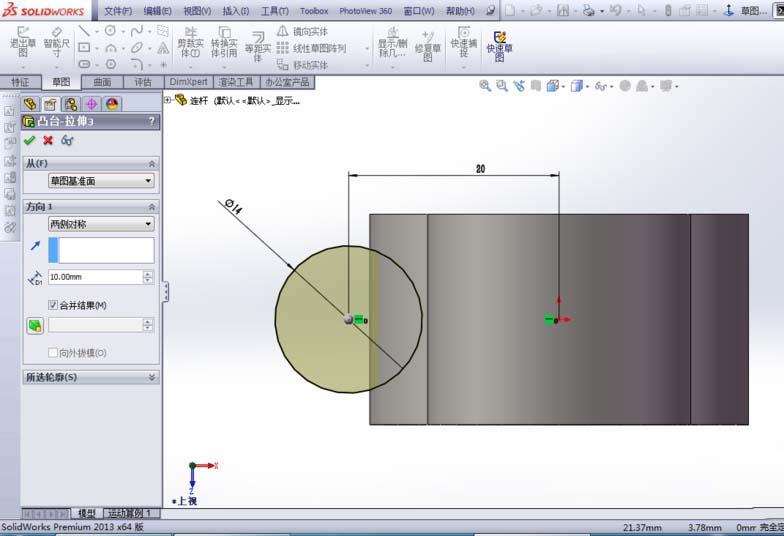Select the 智能尺寸 smart dimension tool

pos(56,44)
